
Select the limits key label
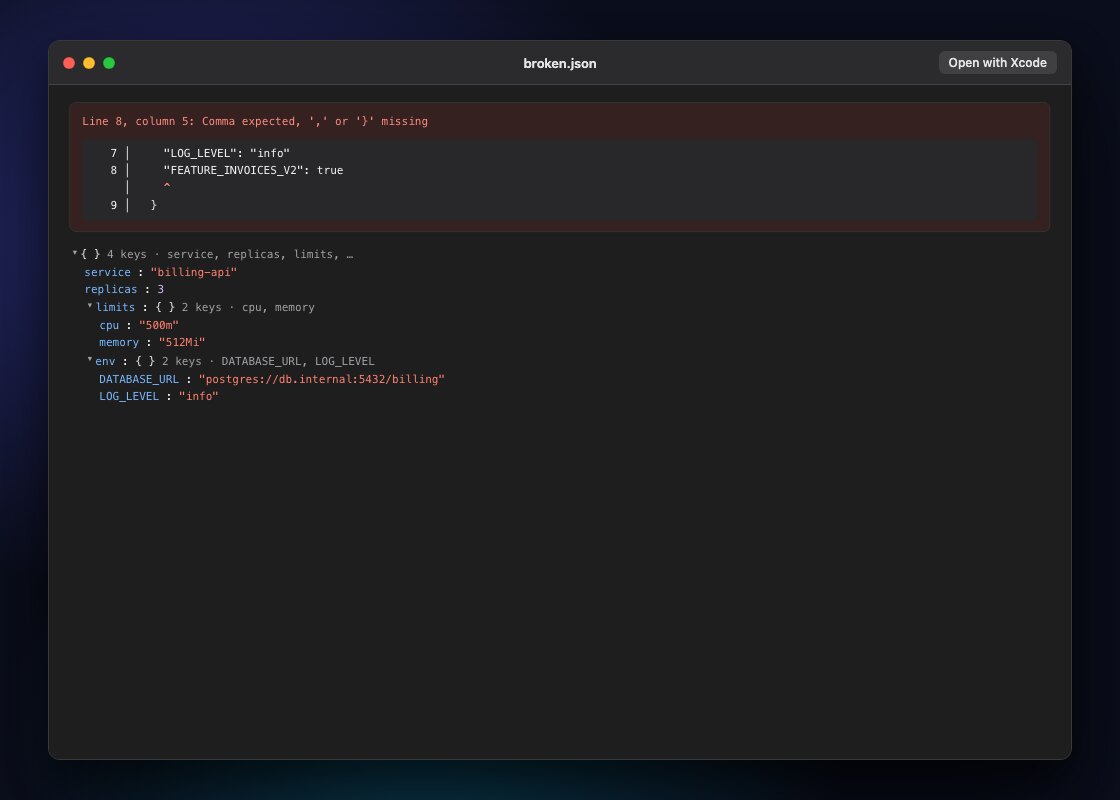pos(116,307)
